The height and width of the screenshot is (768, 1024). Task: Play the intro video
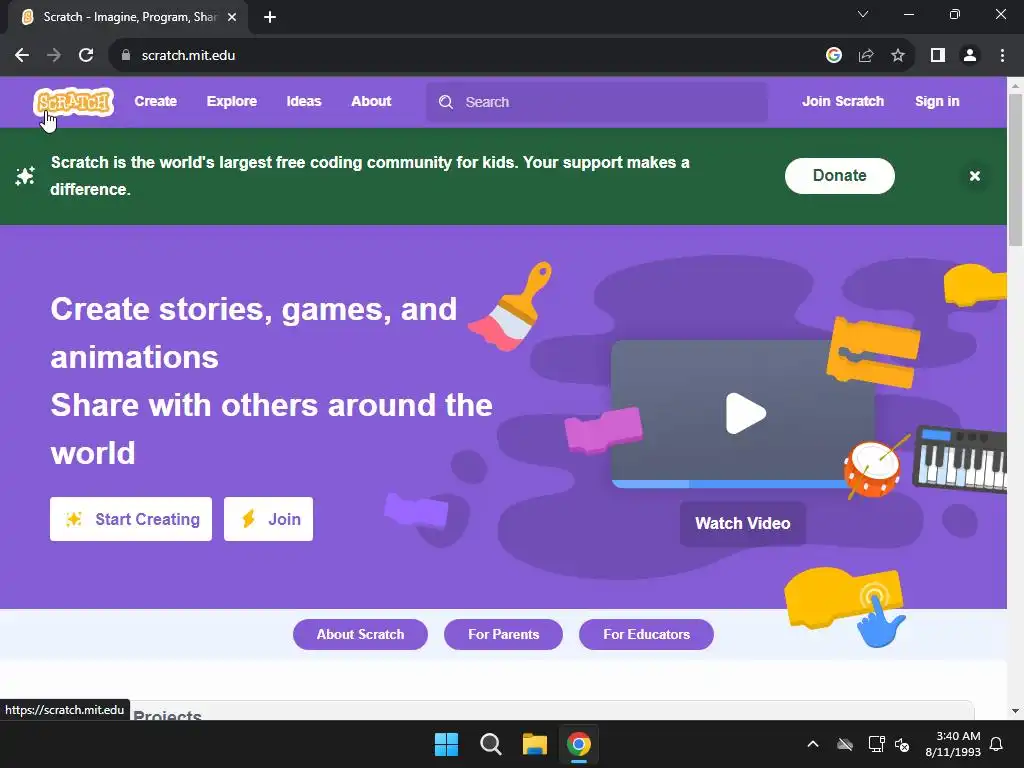click(x=746, y=413)
